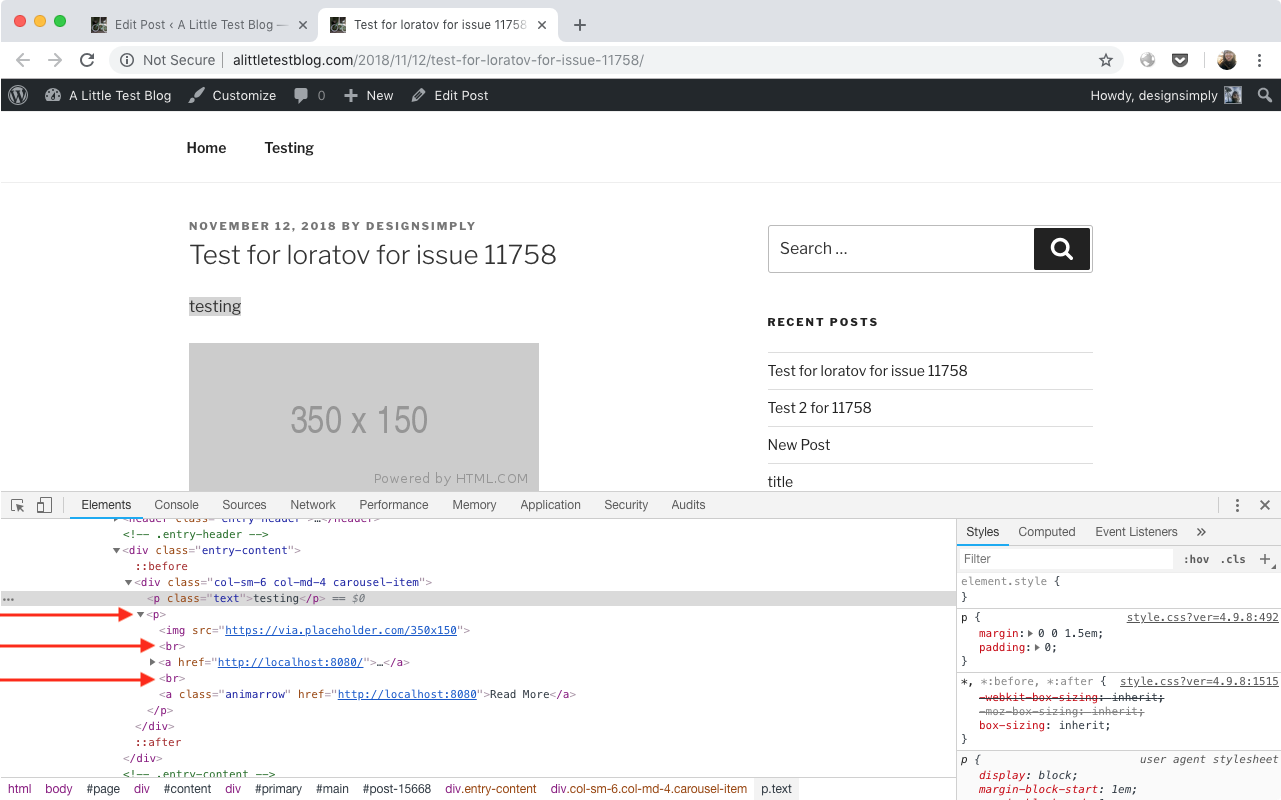The height and width of the screenshot is (800, 1281).
Task: Open a new browser tab with plus
Action: 580,25
